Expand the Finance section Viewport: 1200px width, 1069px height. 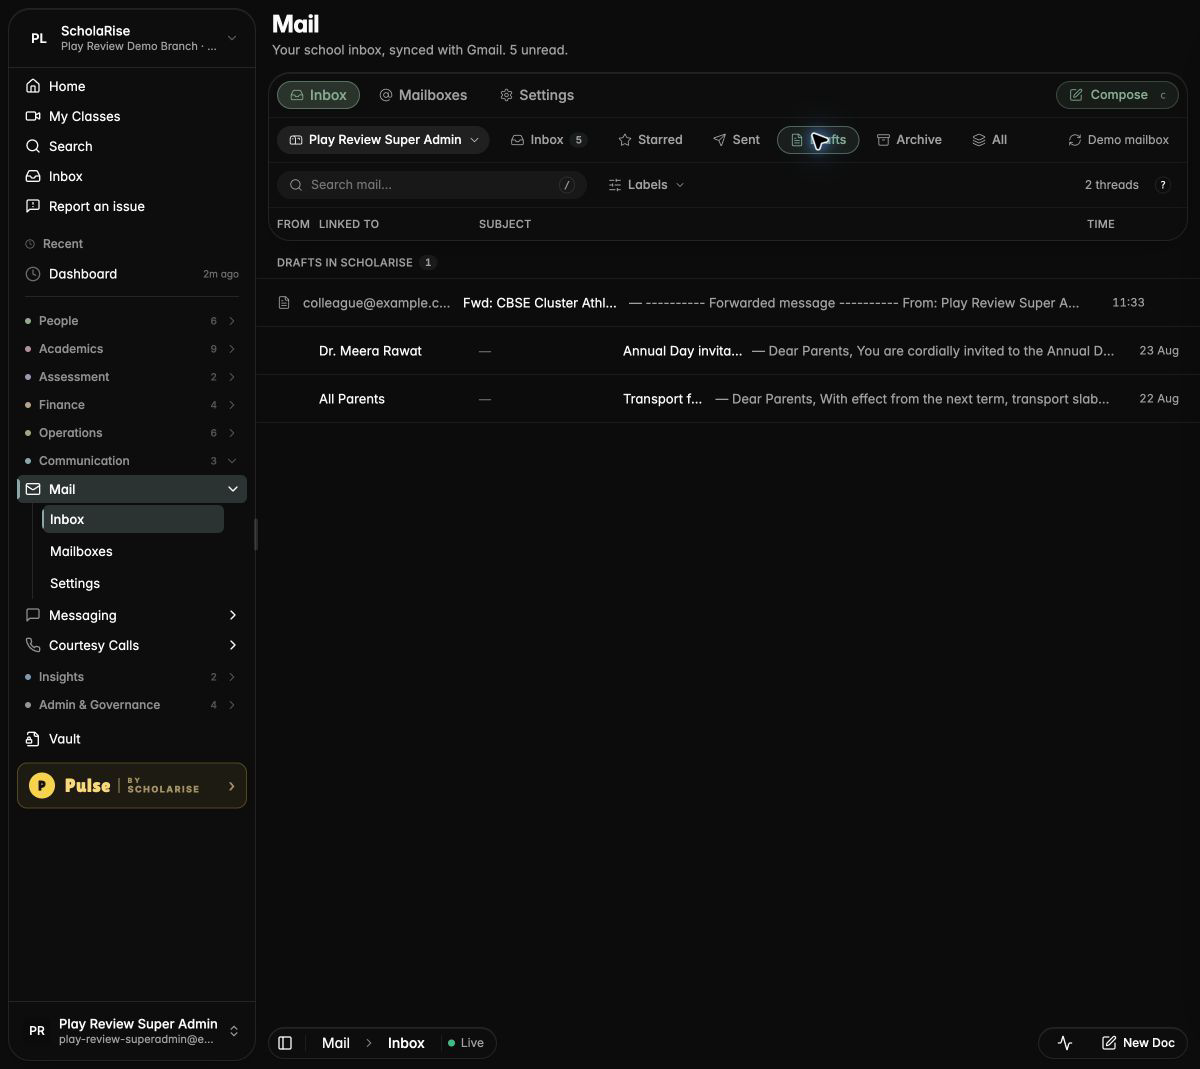[x=132, y=405]
